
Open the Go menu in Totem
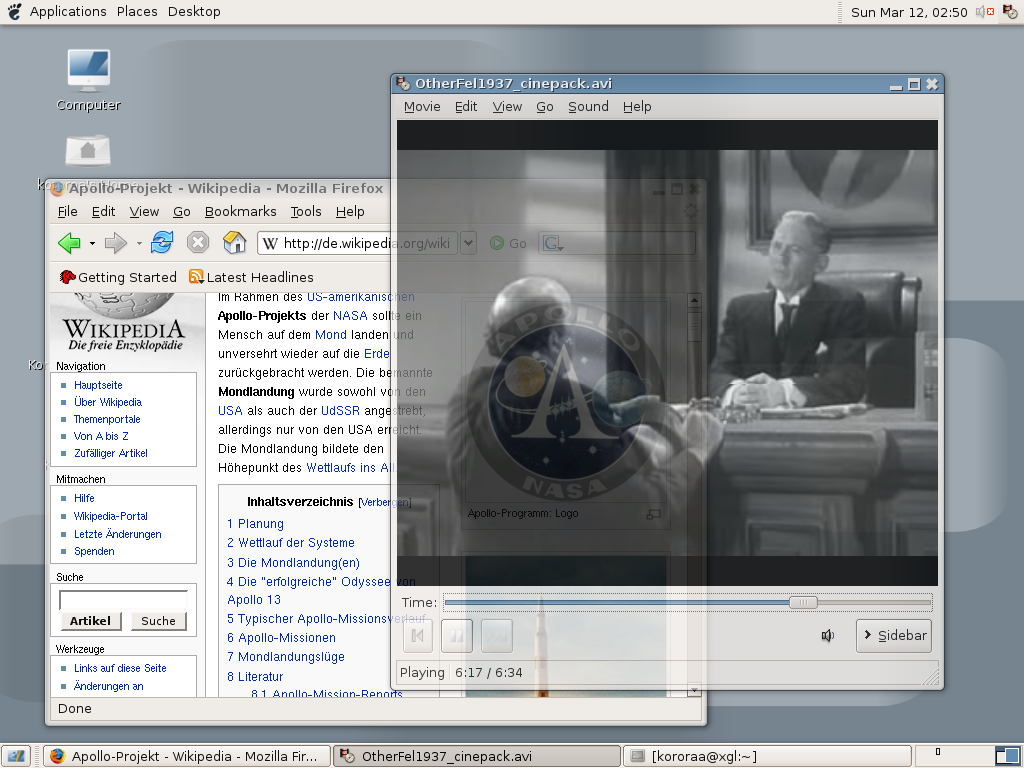[545, 106]
